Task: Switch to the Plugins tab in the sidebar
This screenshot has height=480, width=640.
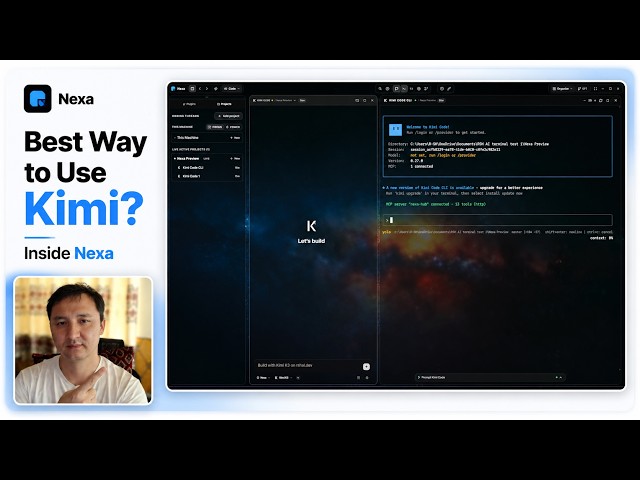Action: coord(189,104)
